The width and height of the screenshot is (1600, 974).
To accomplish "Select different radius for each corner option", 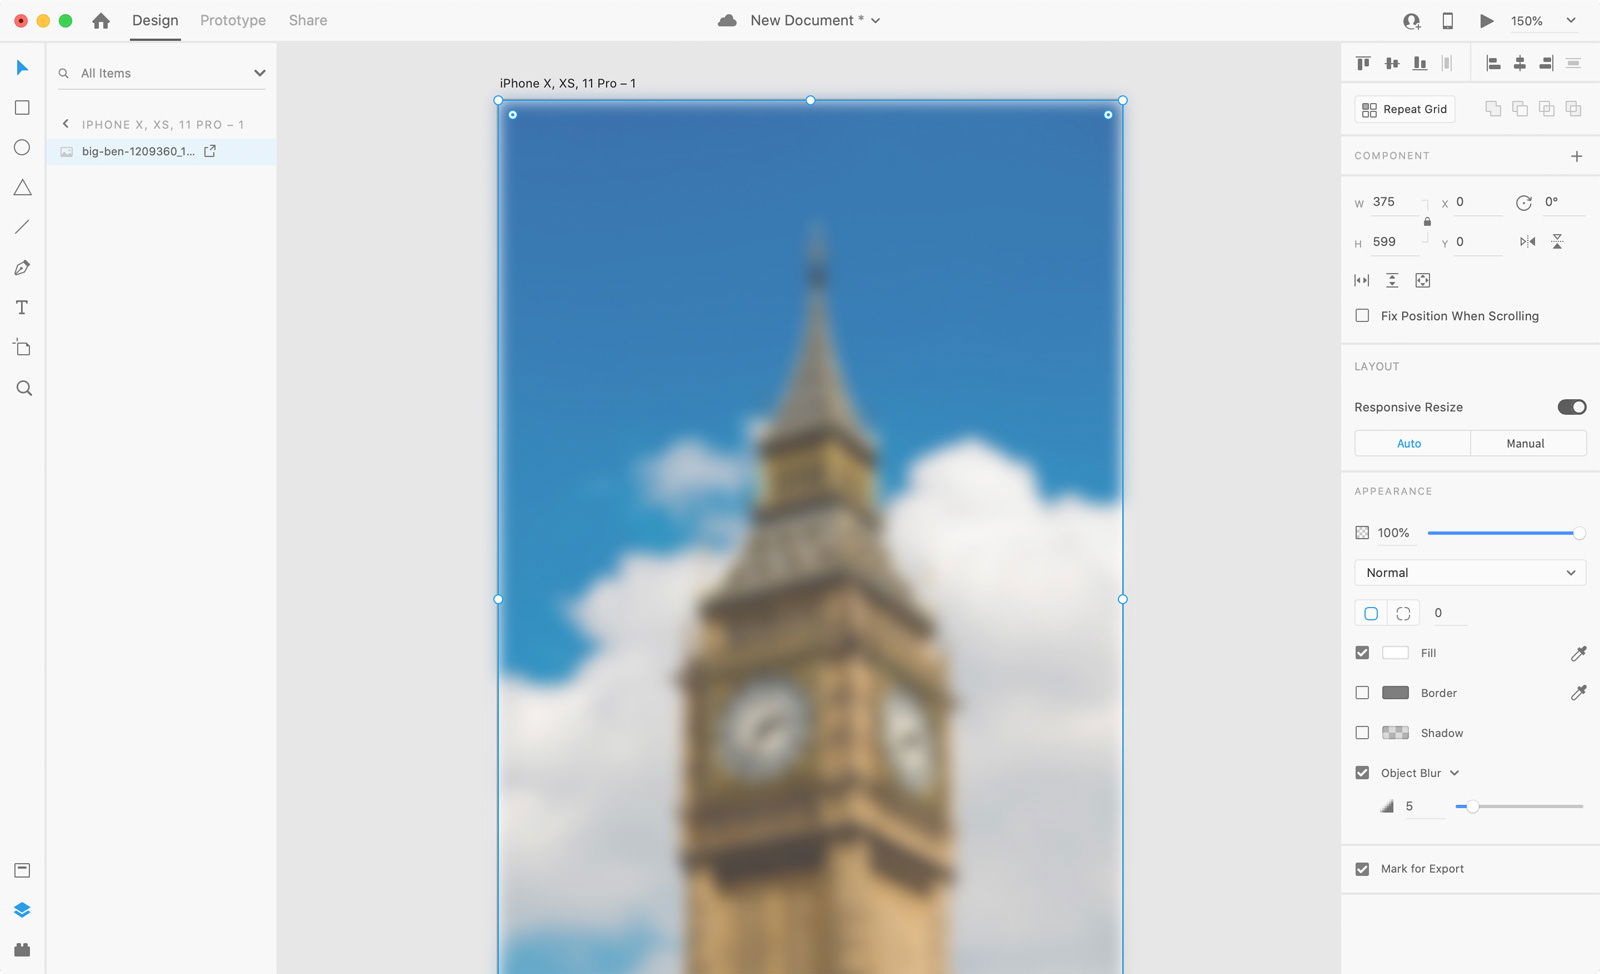I will pyautogui.click(x=1404, y=614).
